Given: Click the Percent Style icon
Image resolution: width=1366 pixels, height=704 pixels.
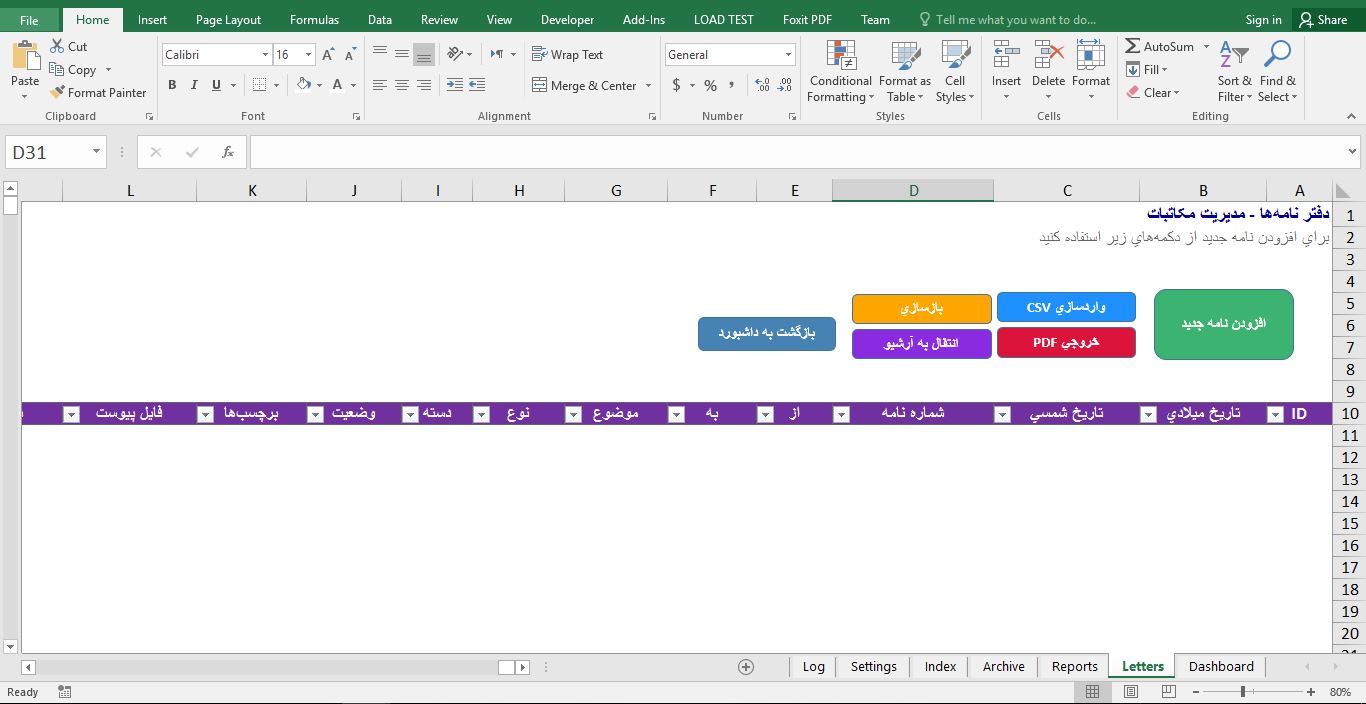Looking at the screenshot, I should [x=710, y=85].
